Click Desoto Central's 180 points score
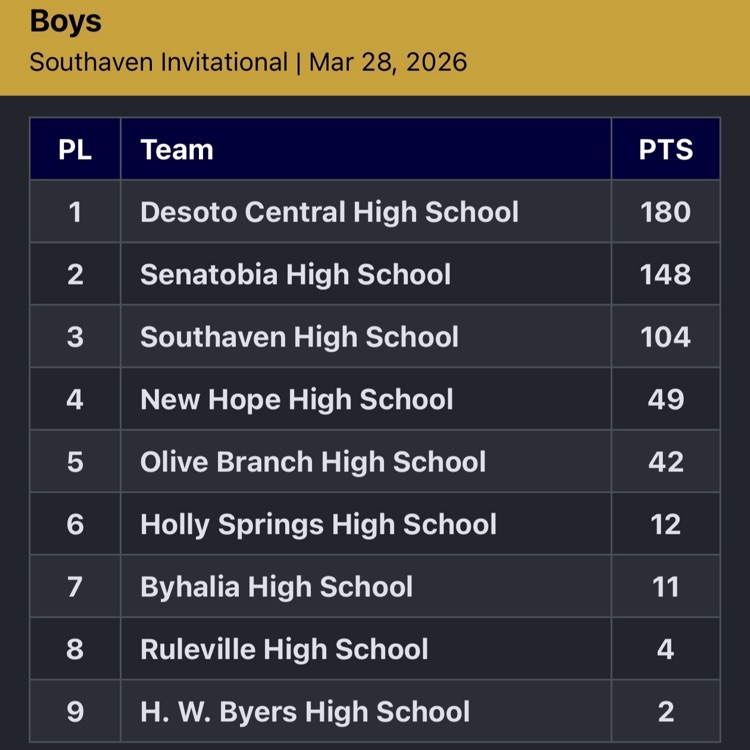This screenshot has height=750, width=750. pyautogui.click(x=665, y=212)
